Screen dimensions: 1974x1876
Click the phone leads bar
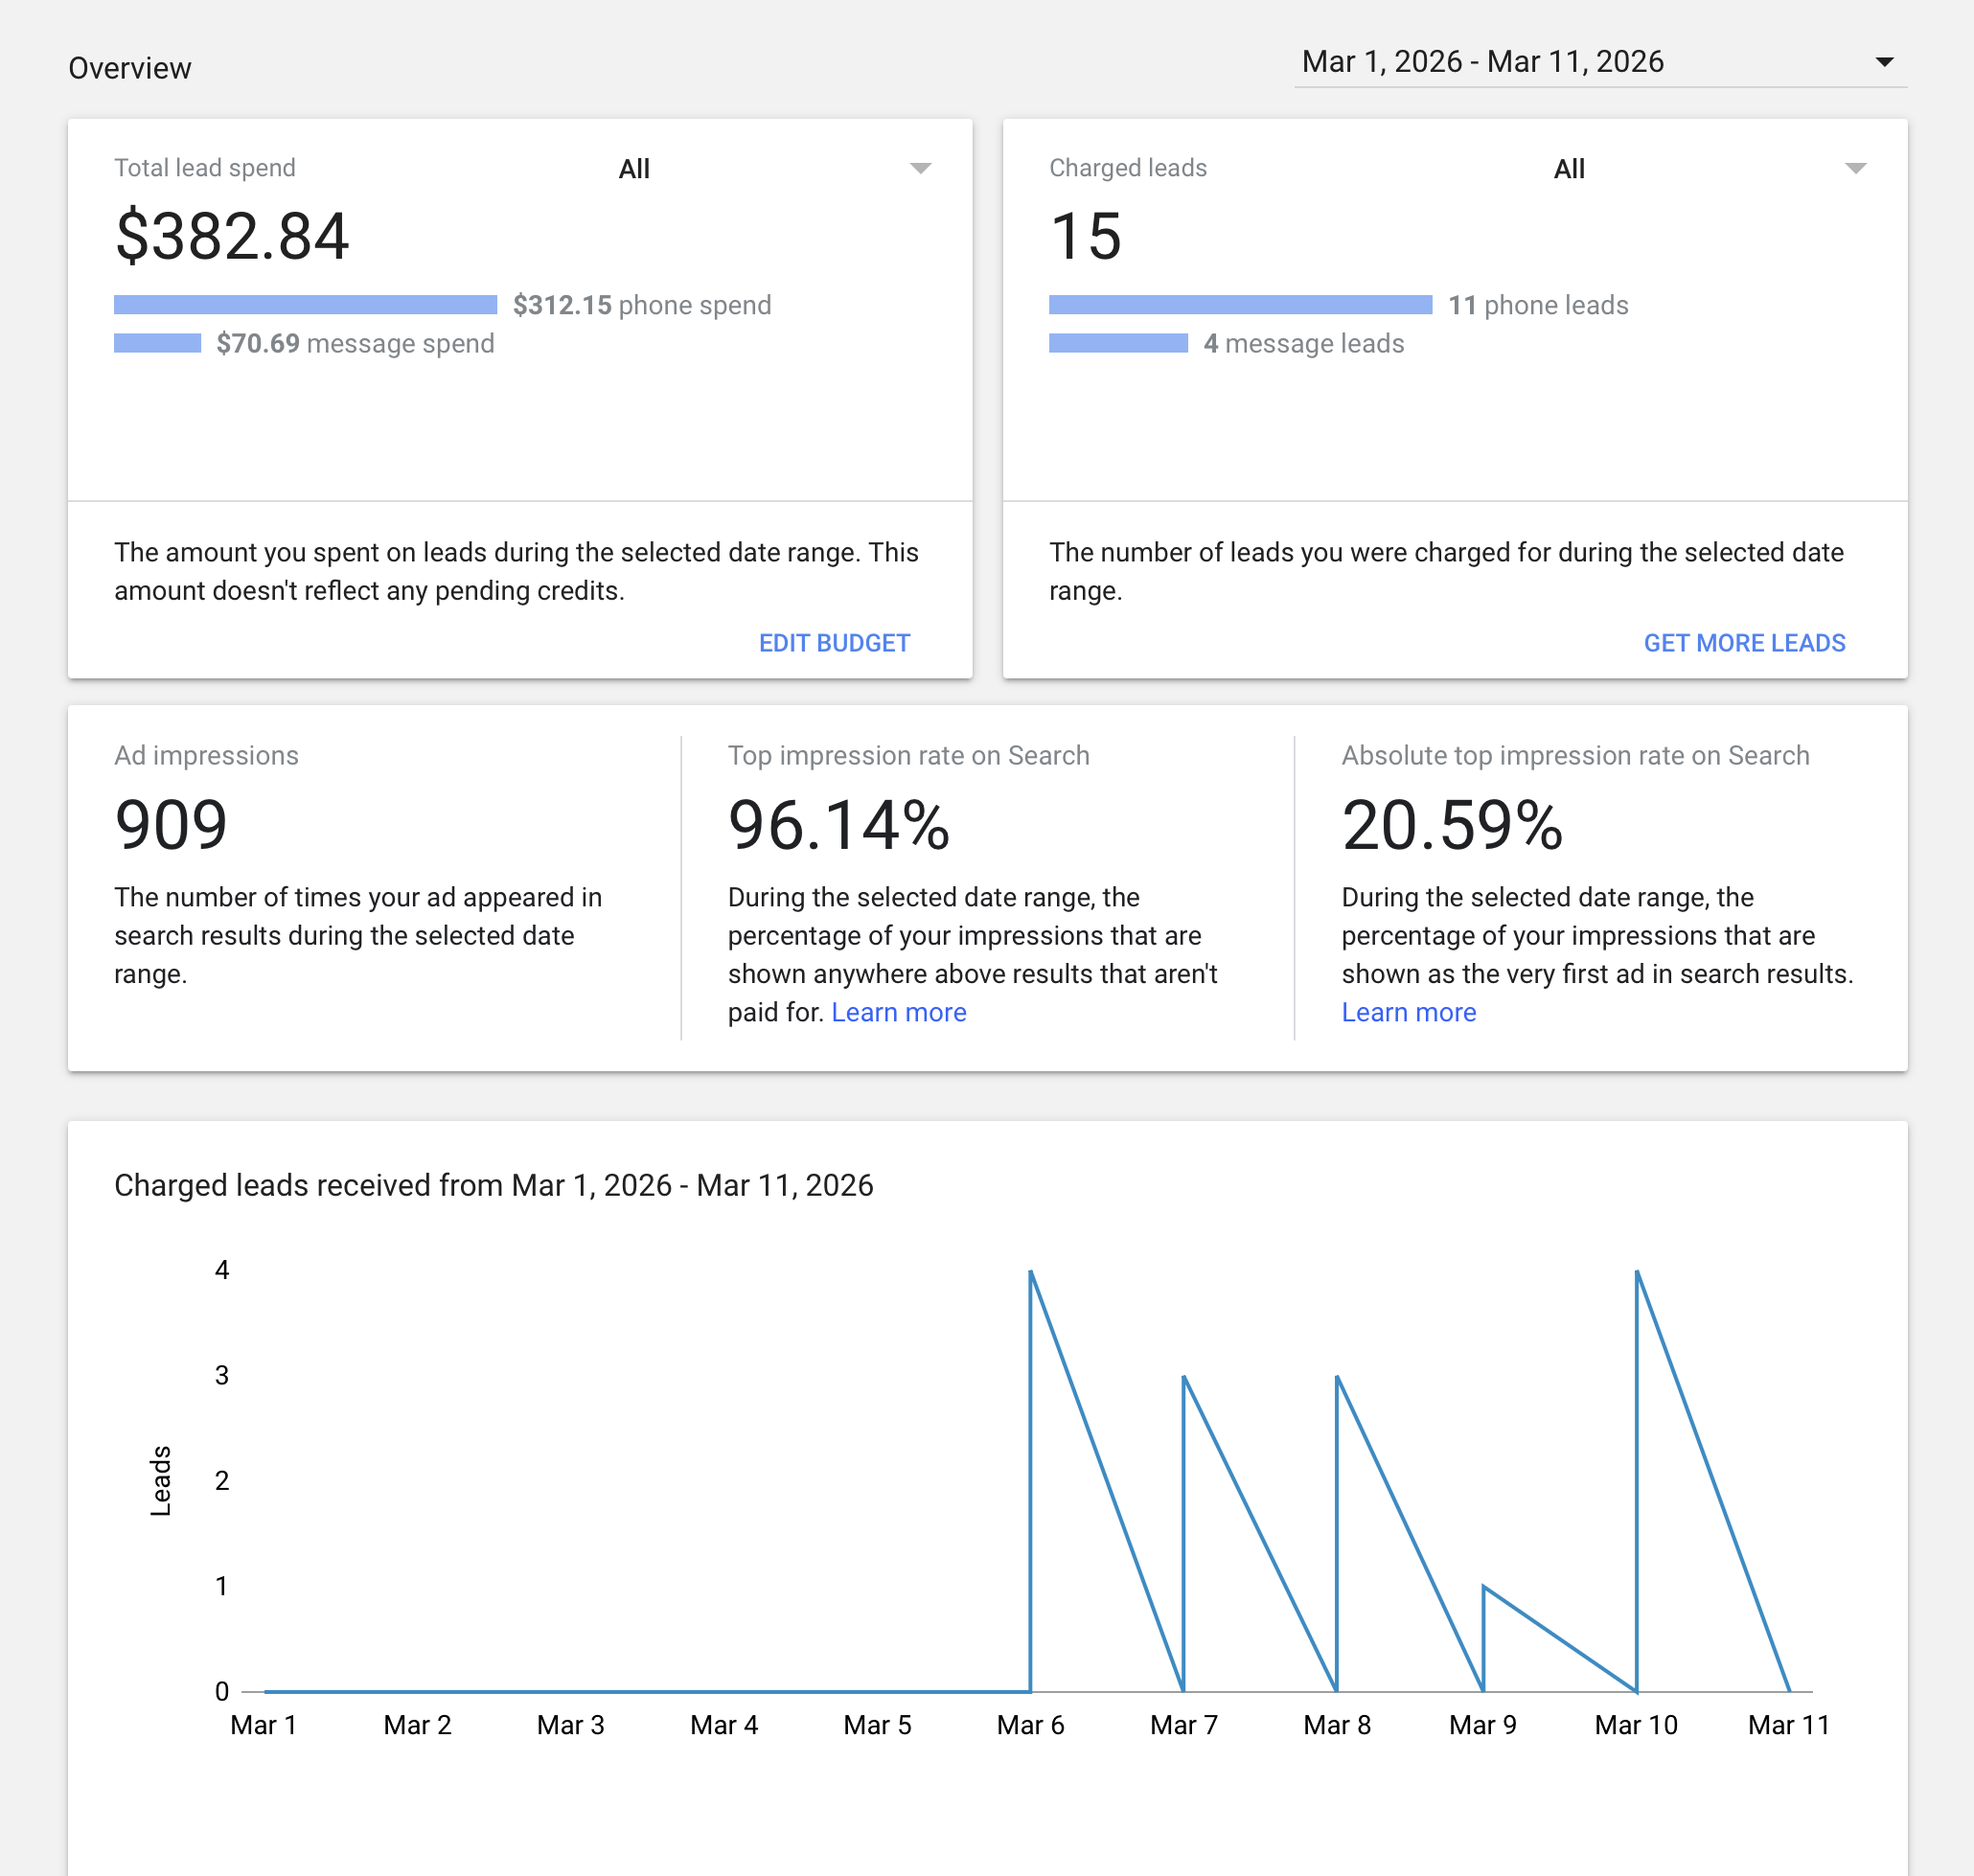(1240, 305)
